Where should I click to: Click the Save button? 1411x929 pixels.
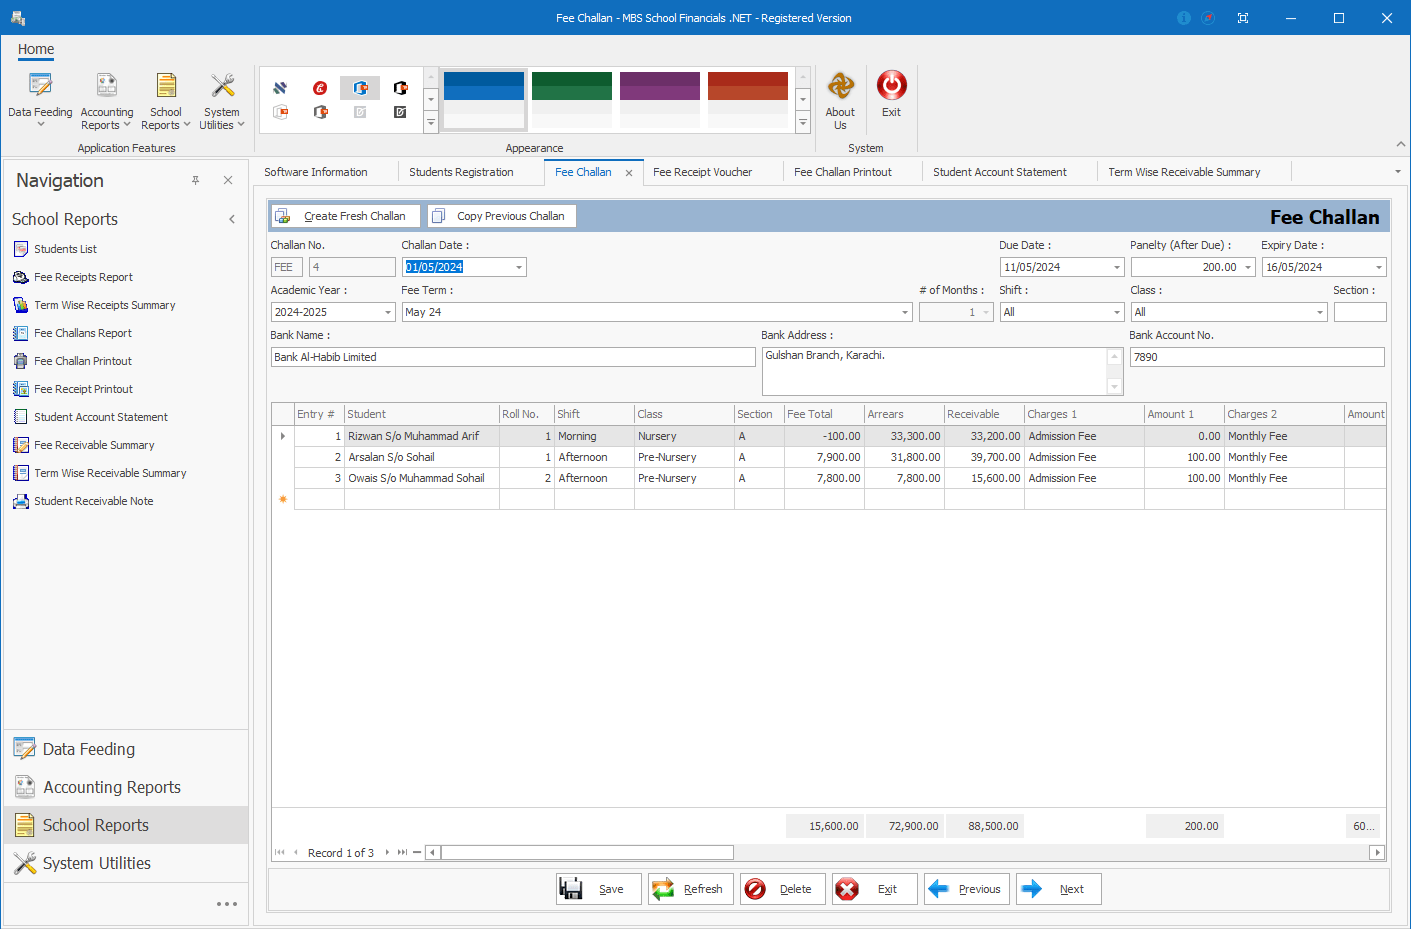[598, 889]
